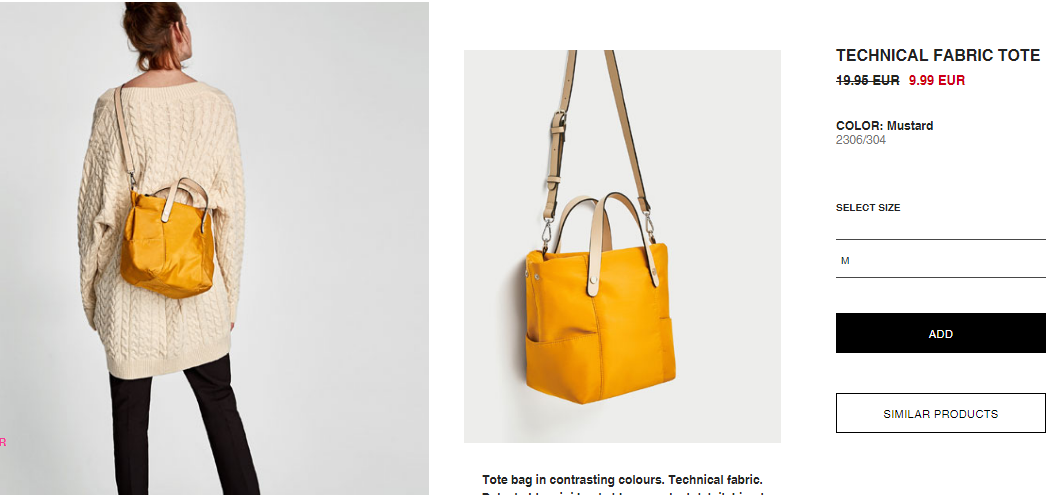Click the model's black trousers
The image size is (1046, 495).
coord(183,427)
